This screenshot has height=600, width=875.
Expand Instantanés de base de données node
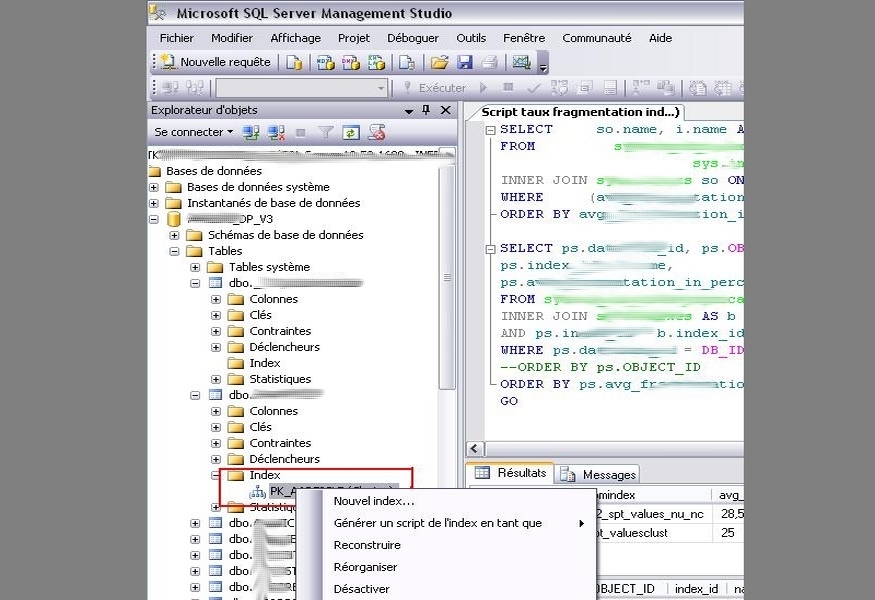pos(153,203)
